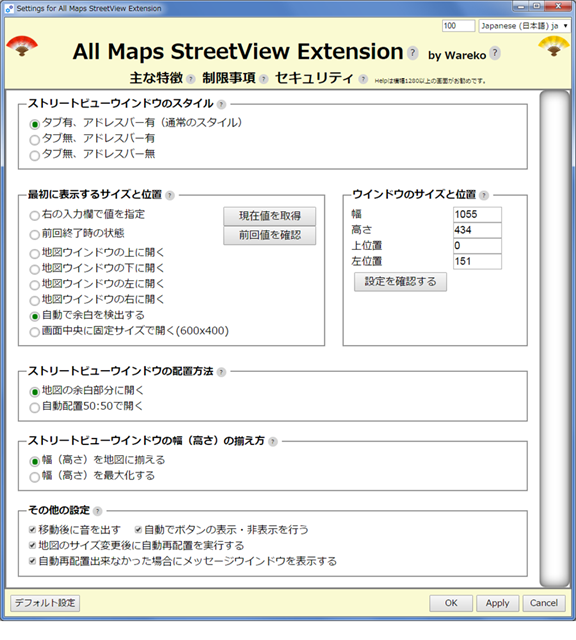Confirm settings with the OK button
Image resolution: width=576 pixels, height=640 pixels.
click(451, 603)
